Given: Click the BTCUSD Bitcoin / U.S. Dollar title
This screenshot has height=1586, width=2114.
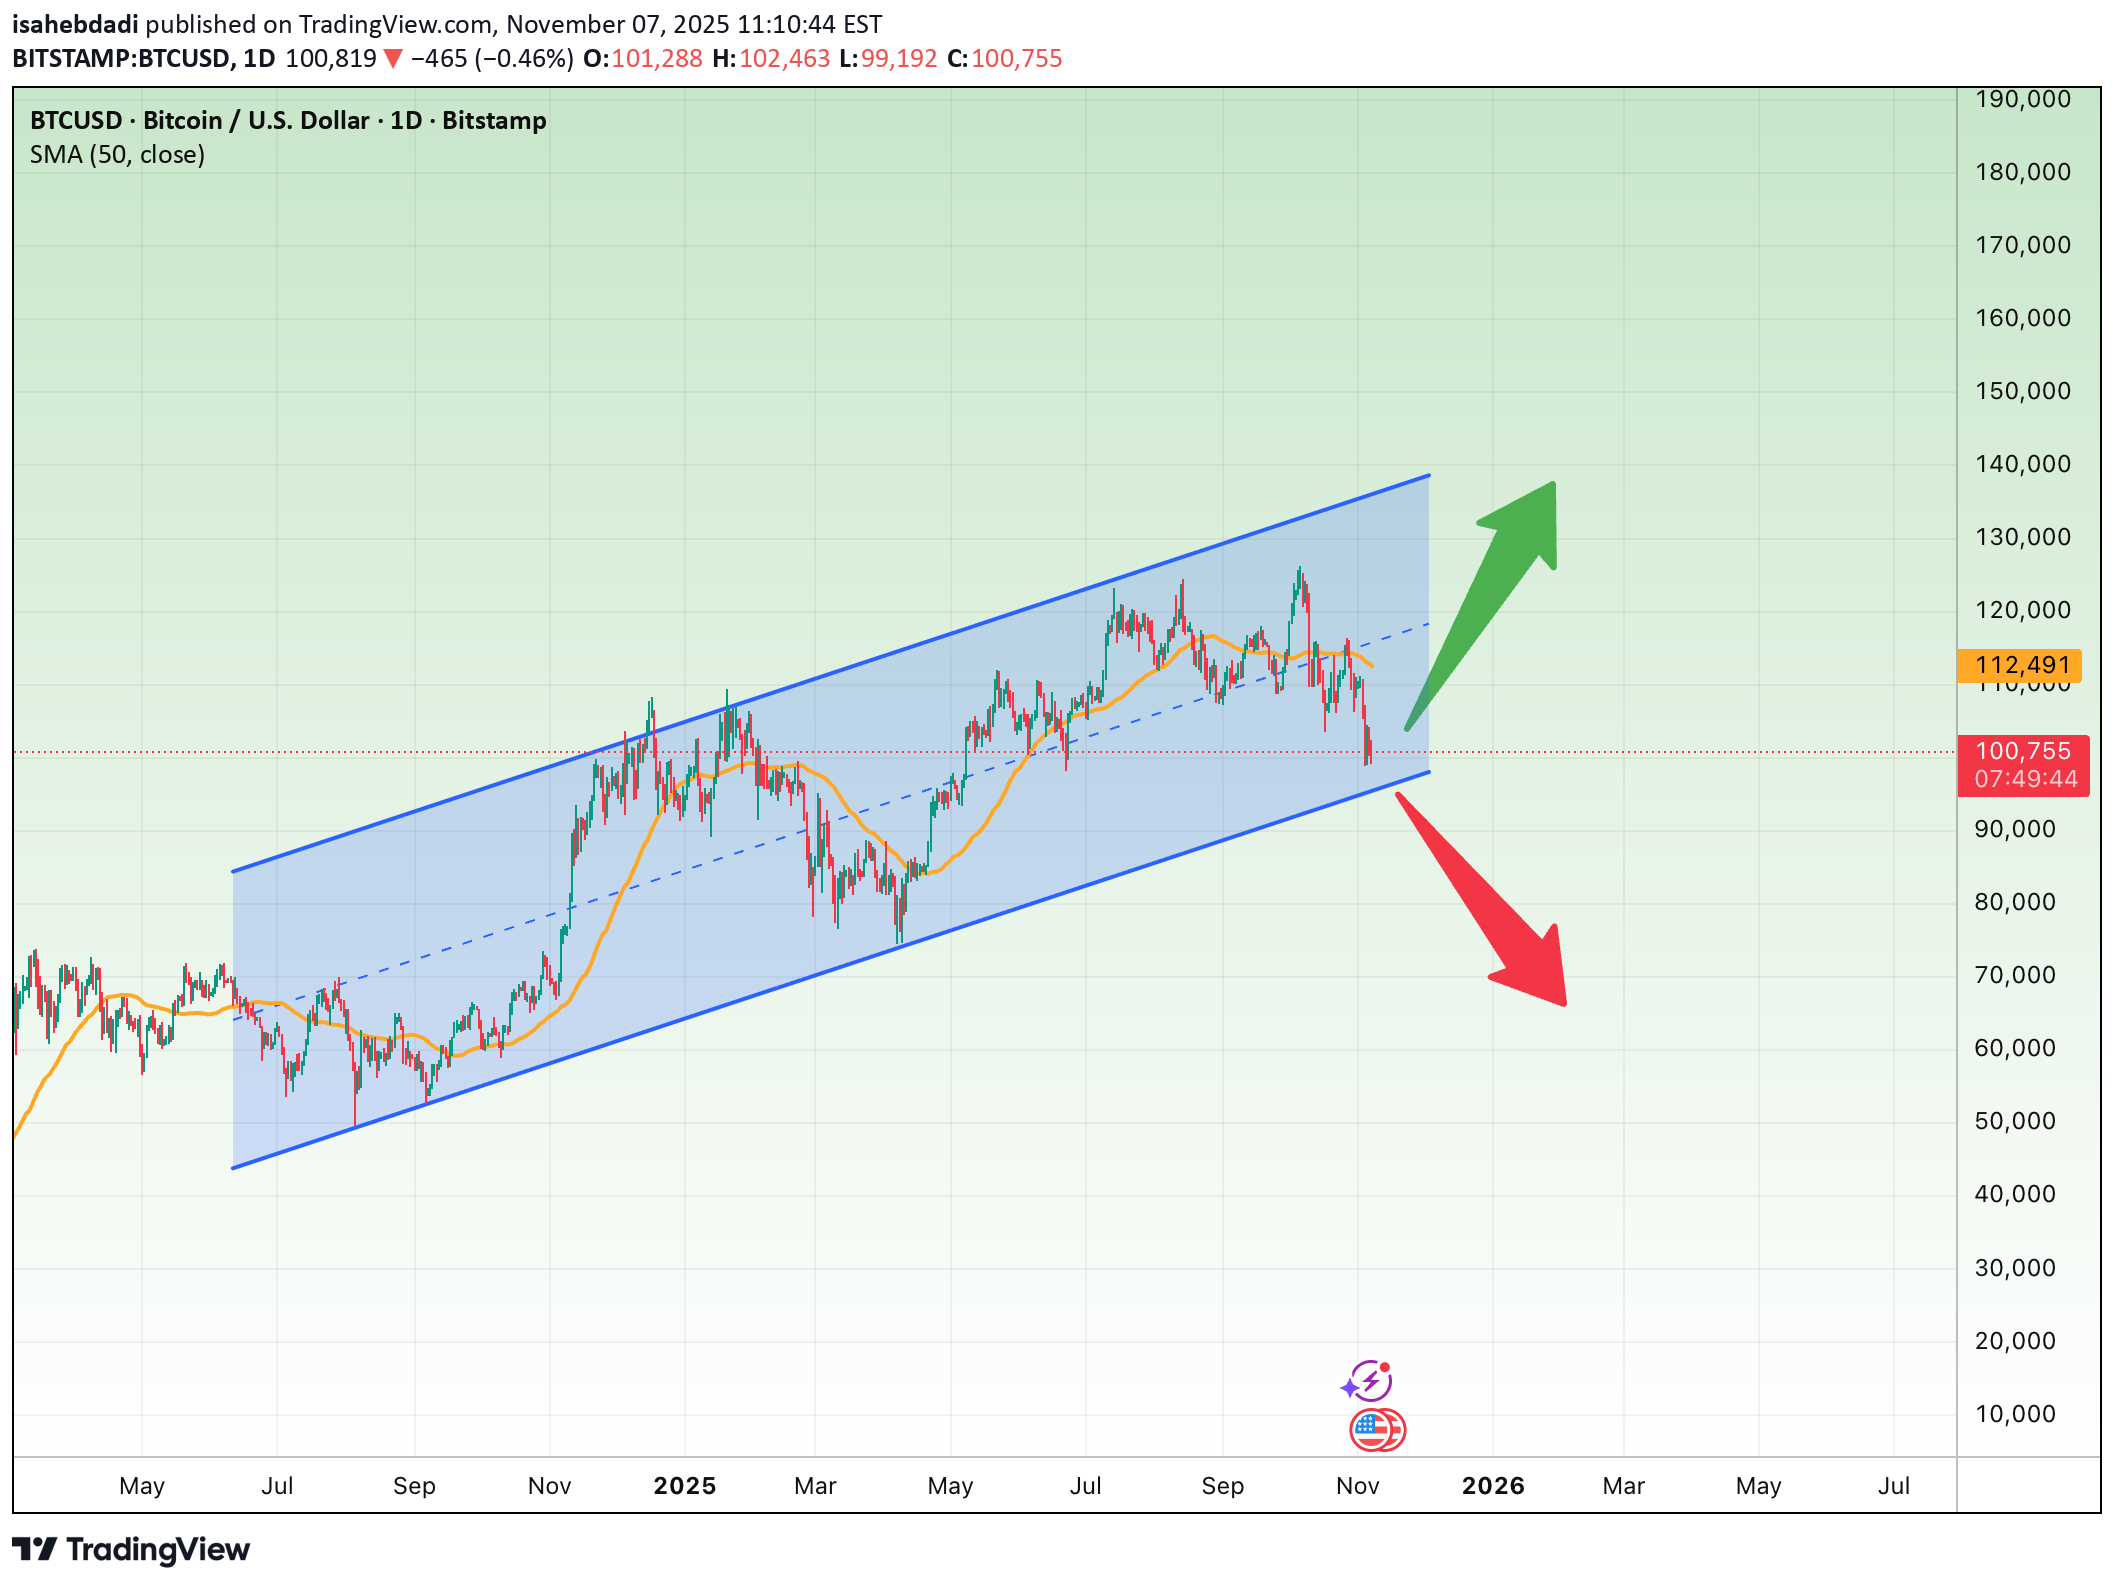Looking at the screenshot, I should tap(288, 121).
